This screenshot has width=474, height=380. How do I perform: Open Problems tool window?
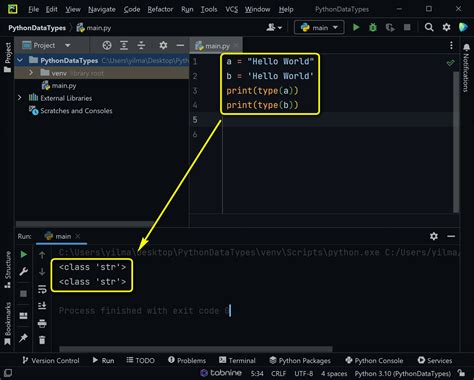[187, 360]
